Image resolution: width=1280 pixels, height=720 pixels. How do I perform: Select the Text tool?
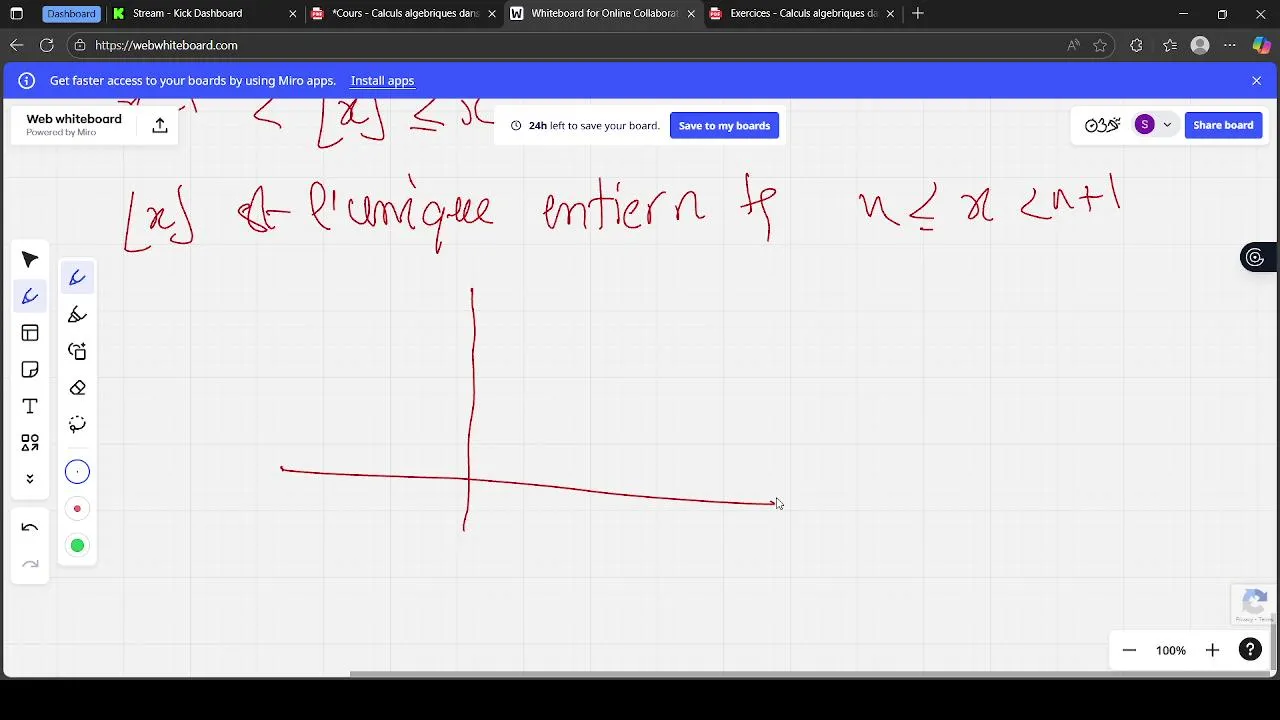tap(30, 406)
